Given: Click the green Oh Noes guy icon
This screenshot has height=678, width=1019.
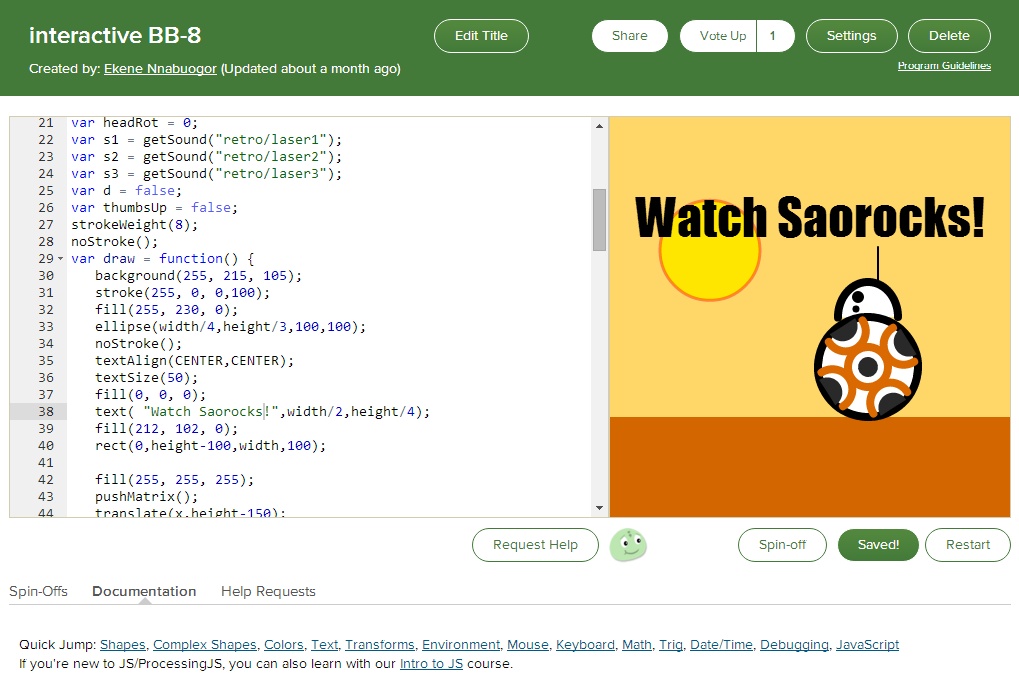Looking at the screenshot, I should click(628, 545).
